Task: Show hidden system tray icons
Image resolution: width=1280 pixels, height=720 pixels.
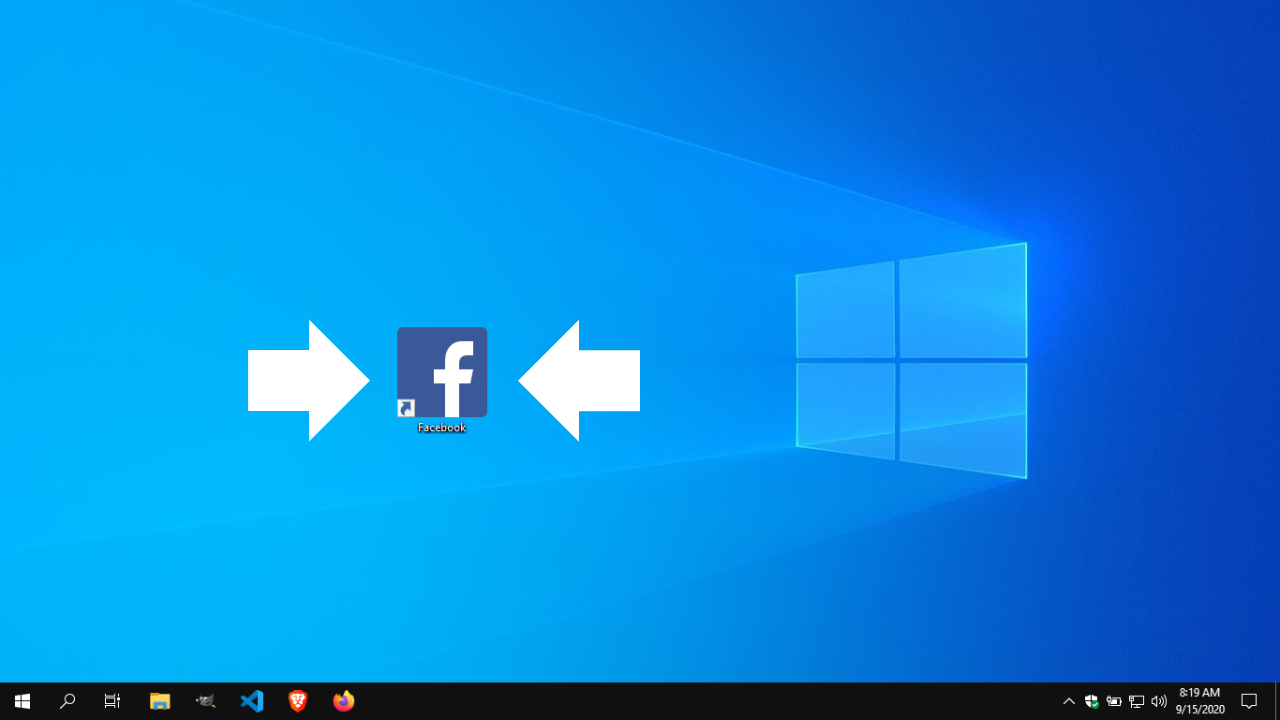Action: click(x=1069, y=701)
